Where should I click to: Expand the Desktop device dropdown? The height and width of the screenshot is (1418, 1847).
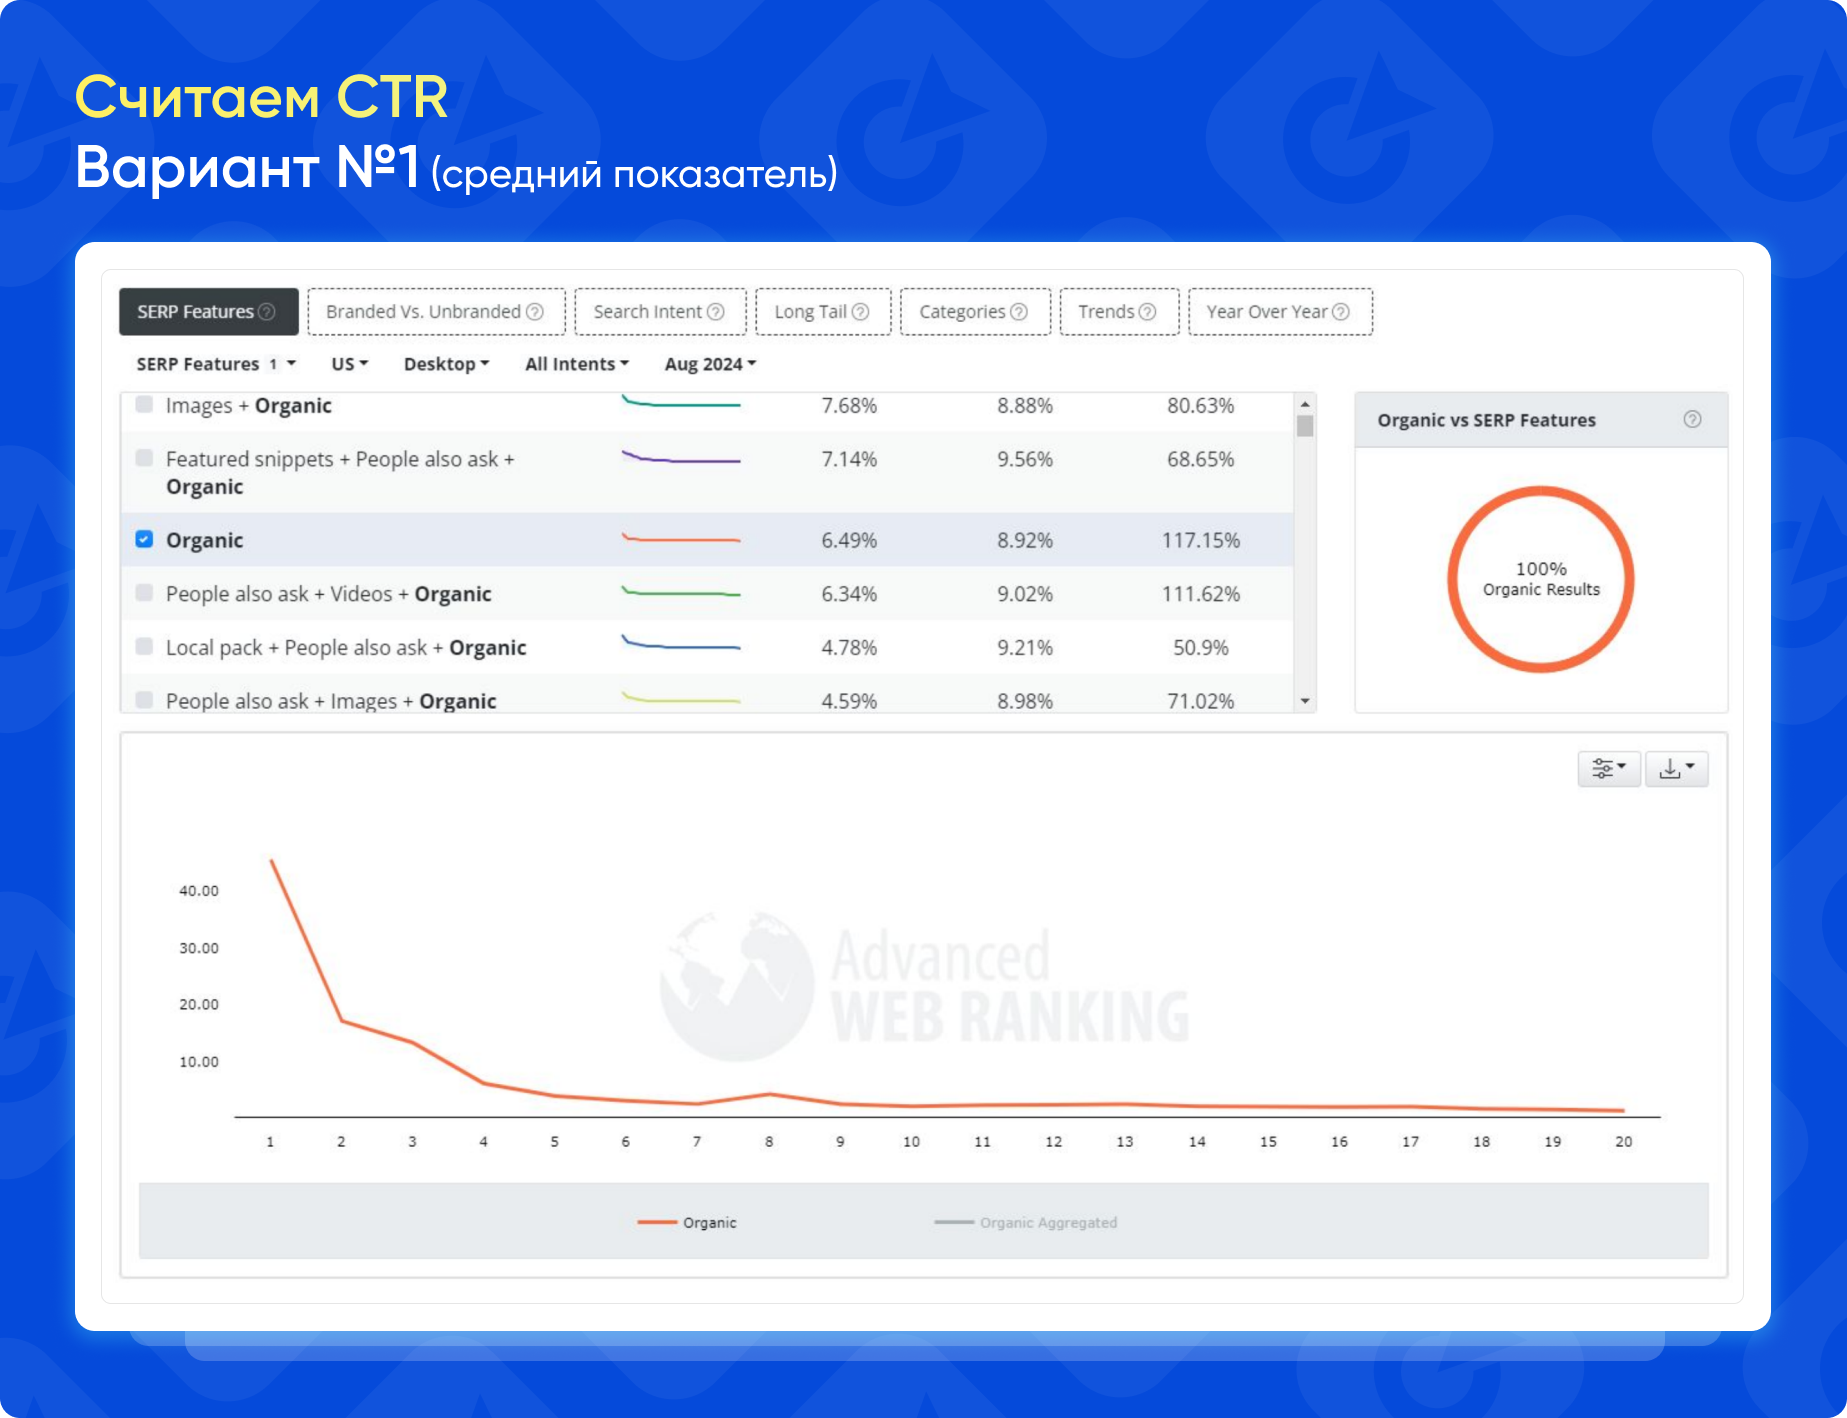coord(446,364)
